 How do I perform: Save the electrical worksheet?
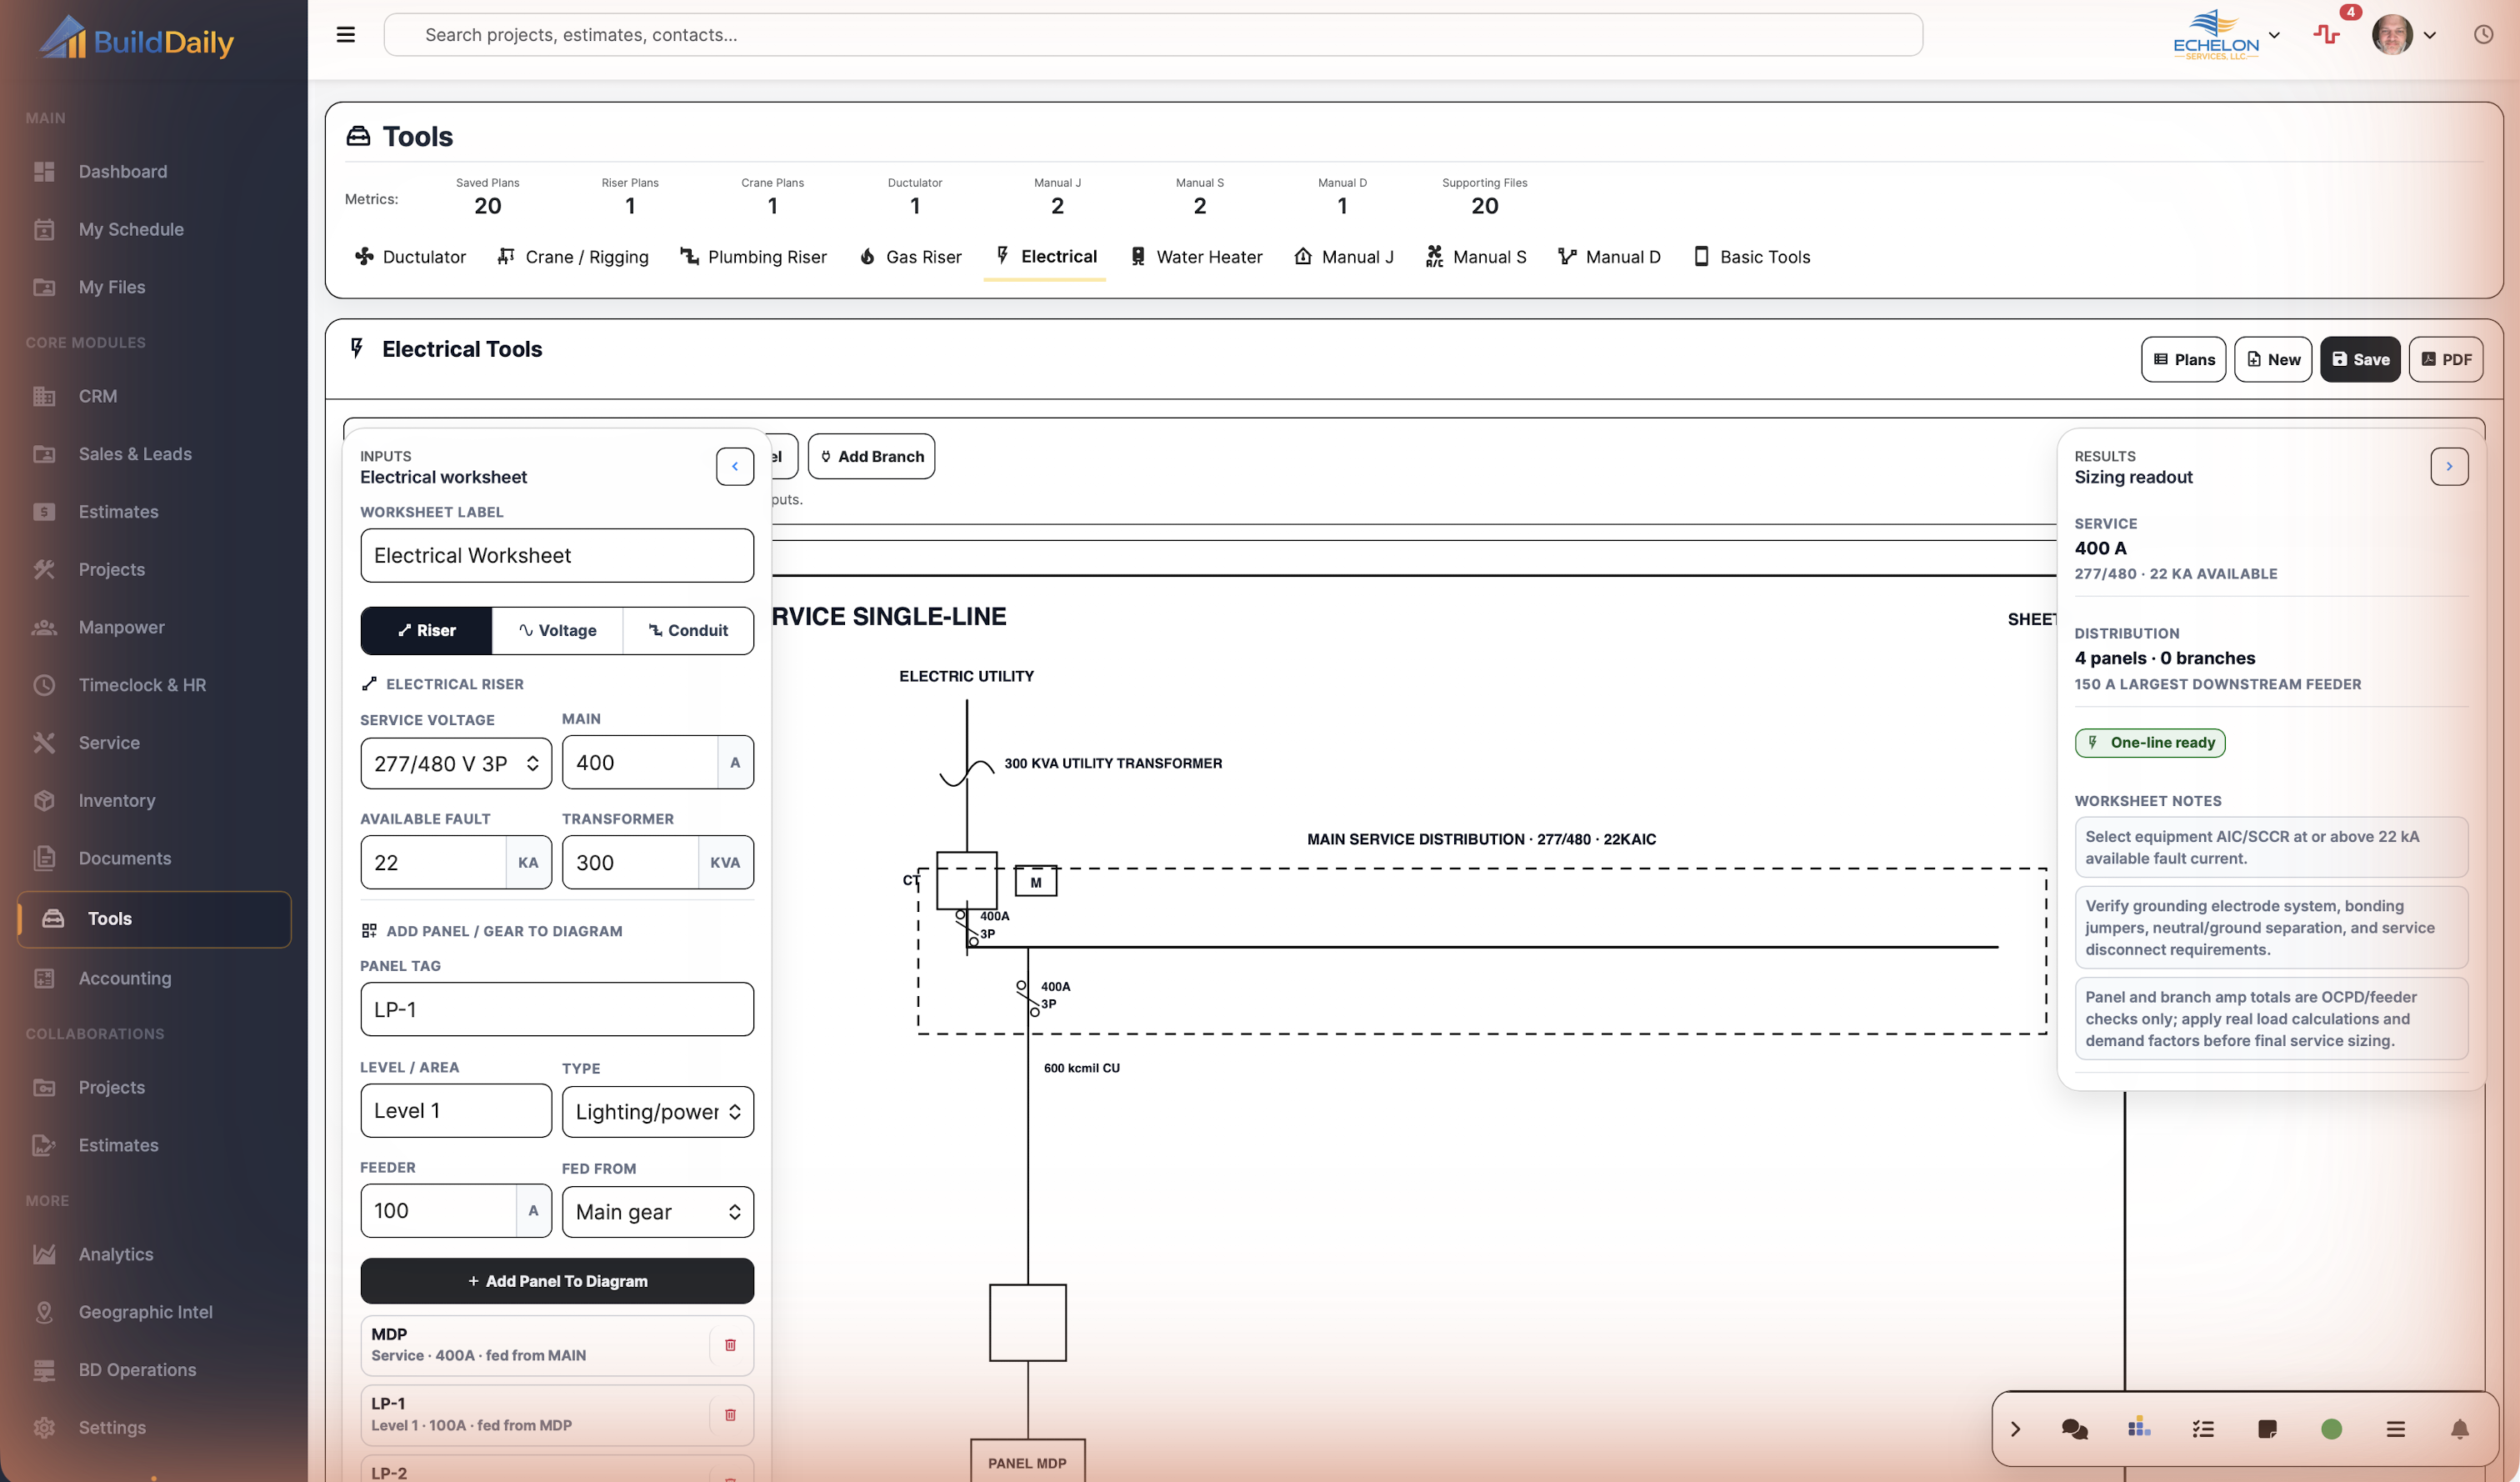click(2360, 360)
